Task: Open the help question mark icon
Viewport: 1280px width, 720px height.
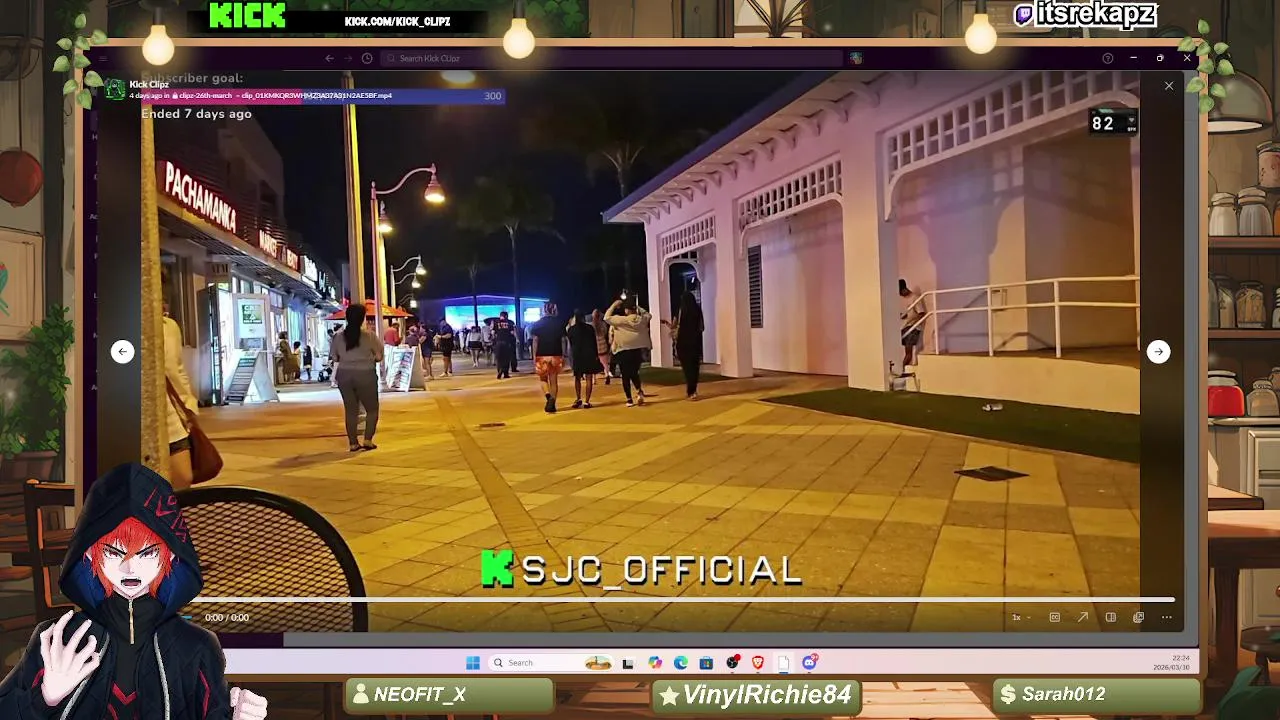Action: tap(1107, 58)
